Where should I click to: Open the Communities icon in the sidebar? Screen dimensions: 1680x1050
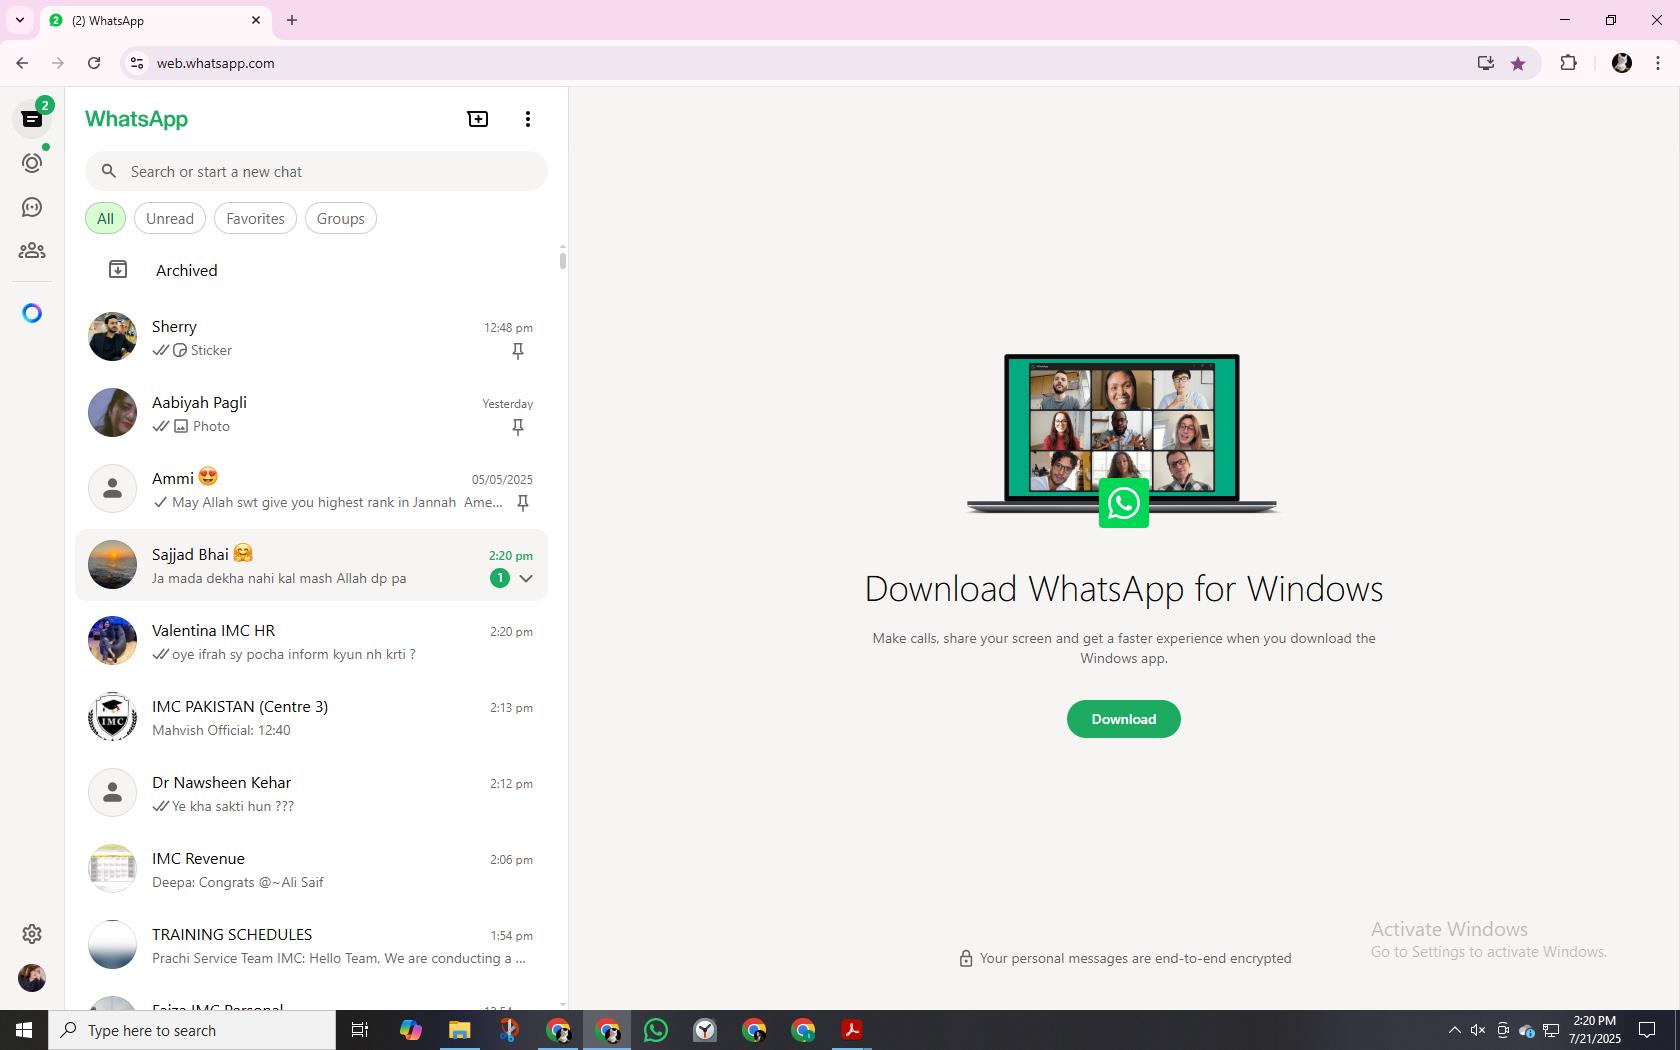point(32,251)
